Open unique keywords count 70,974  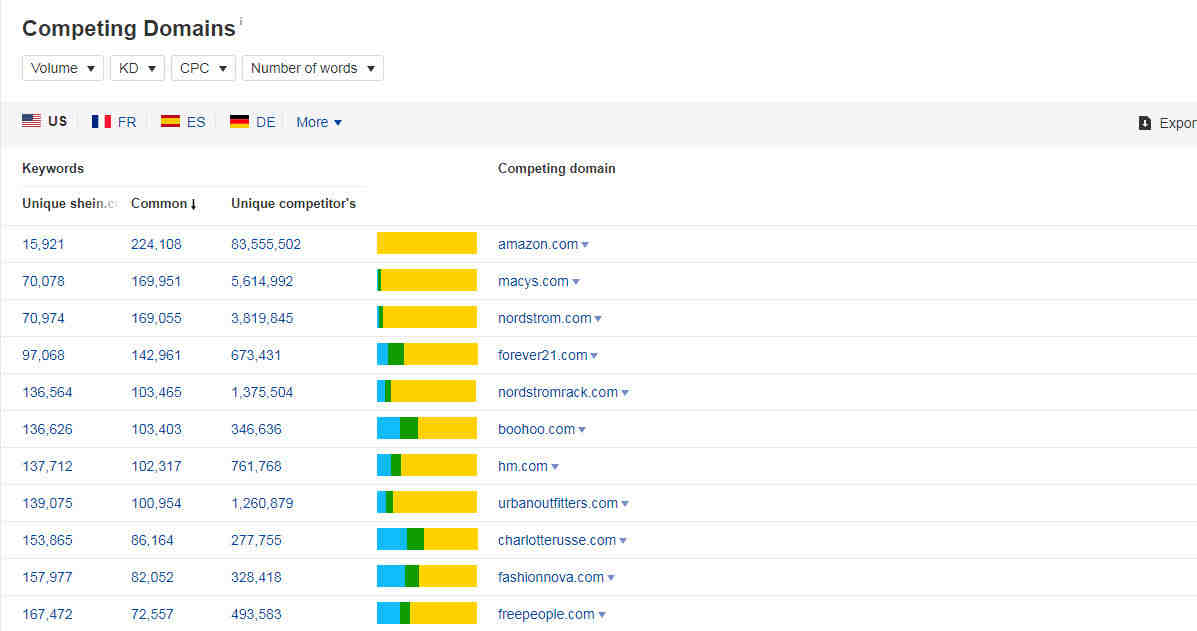tap(43, 318)
